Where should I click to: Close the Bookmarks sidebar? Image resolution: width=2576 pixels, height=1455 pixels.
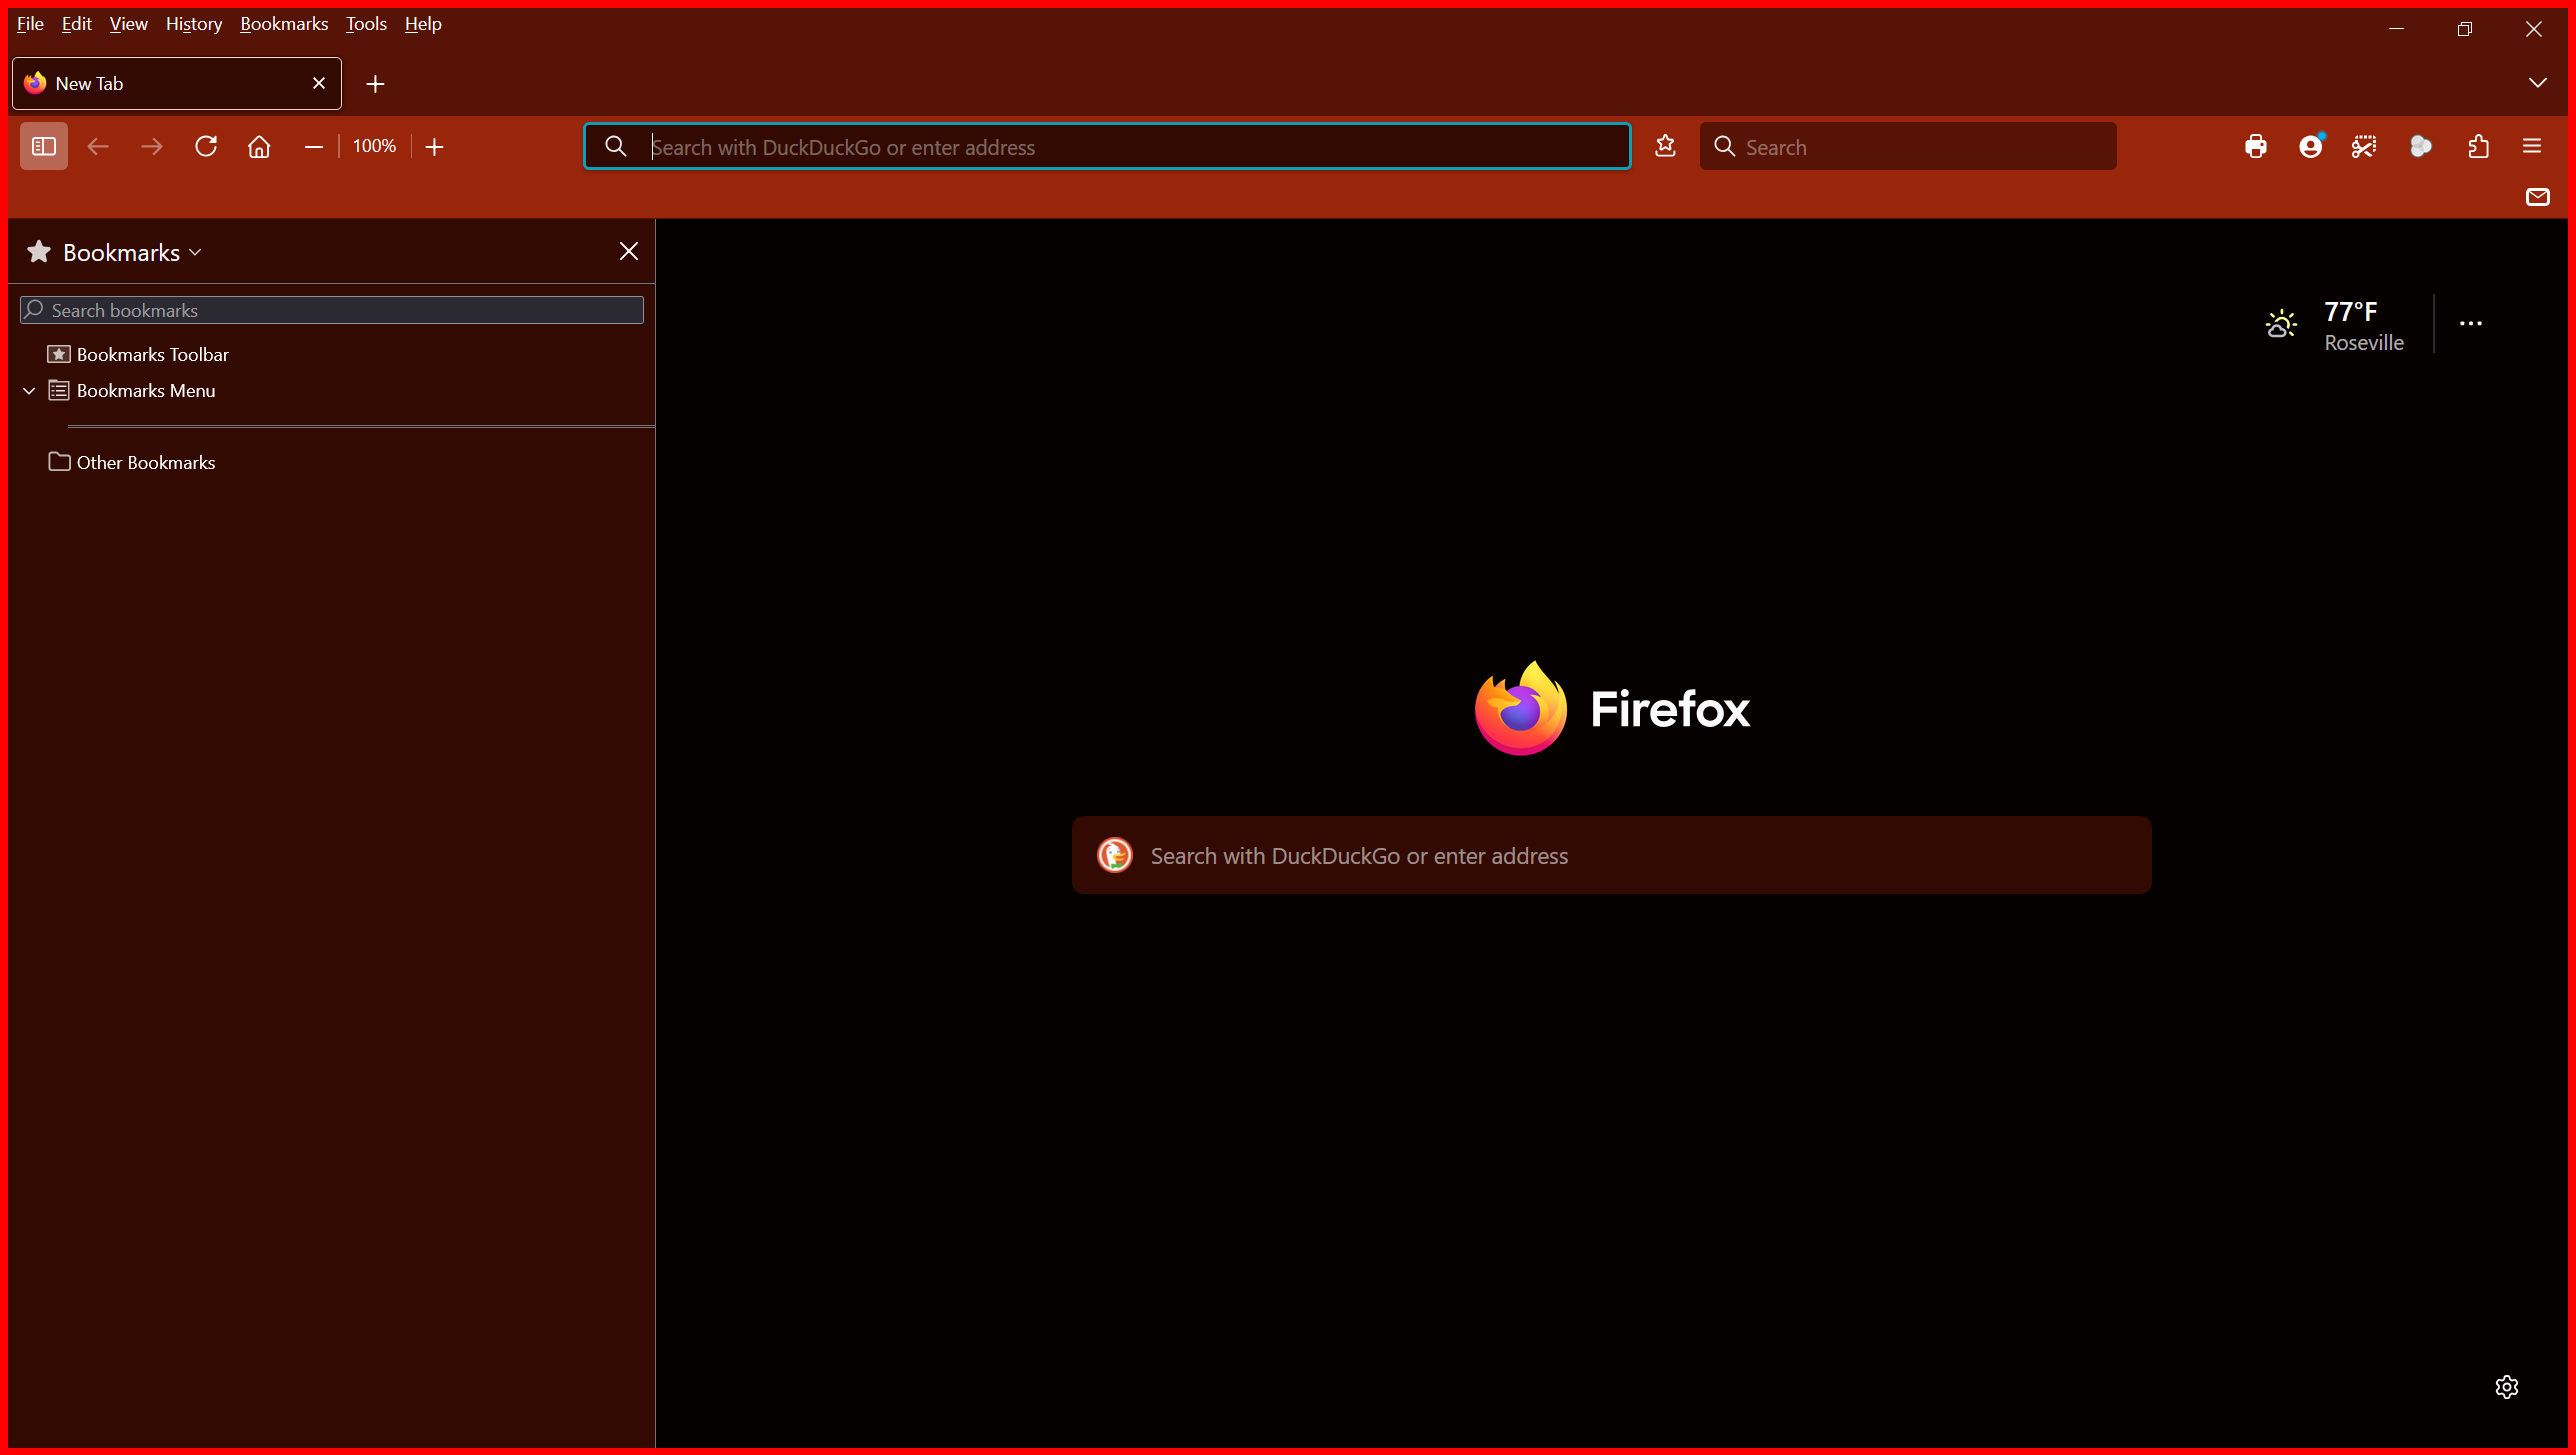[x=629, y=251]
